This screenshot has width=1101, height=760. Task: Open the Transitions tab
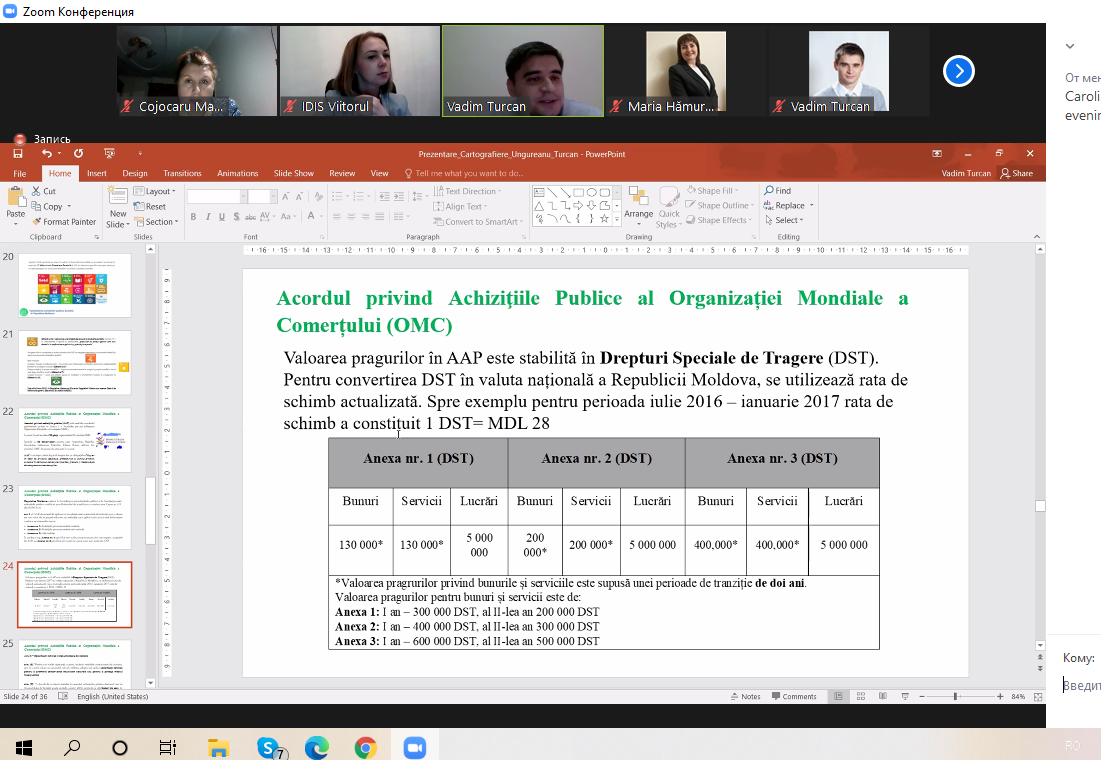(183, 173)
